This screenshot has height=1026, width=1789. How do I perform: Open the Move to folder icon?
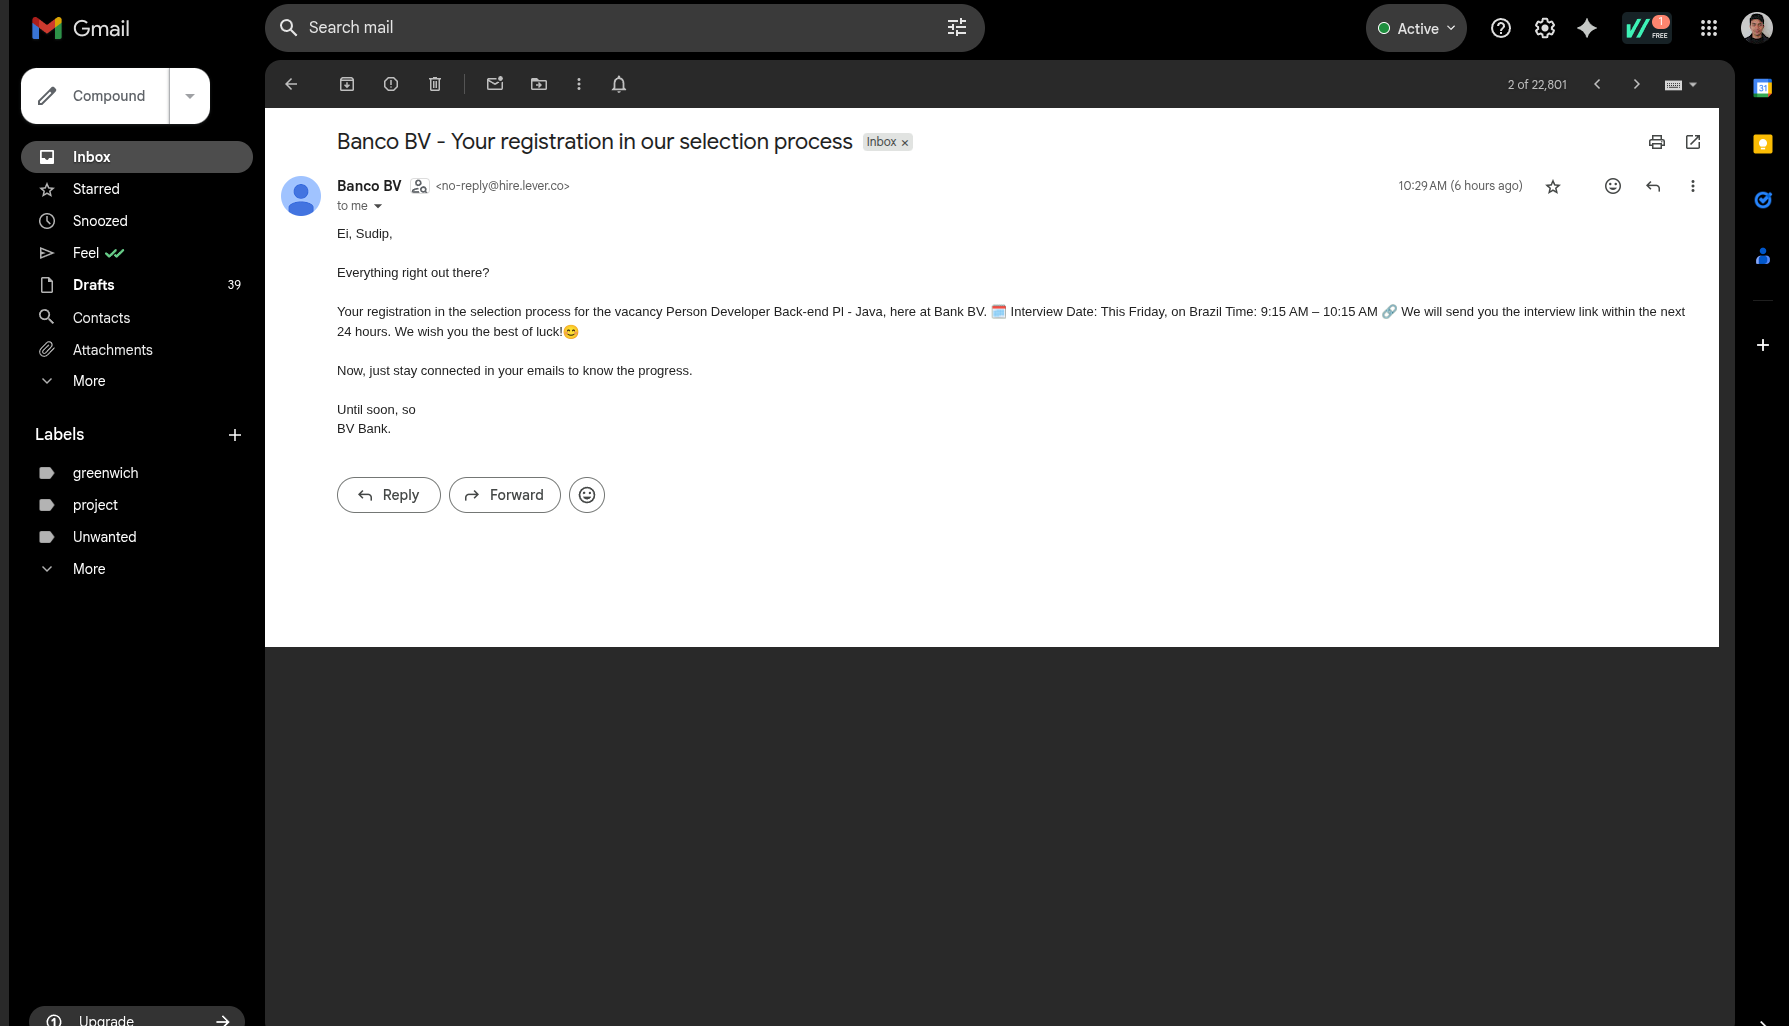(539, 84)
